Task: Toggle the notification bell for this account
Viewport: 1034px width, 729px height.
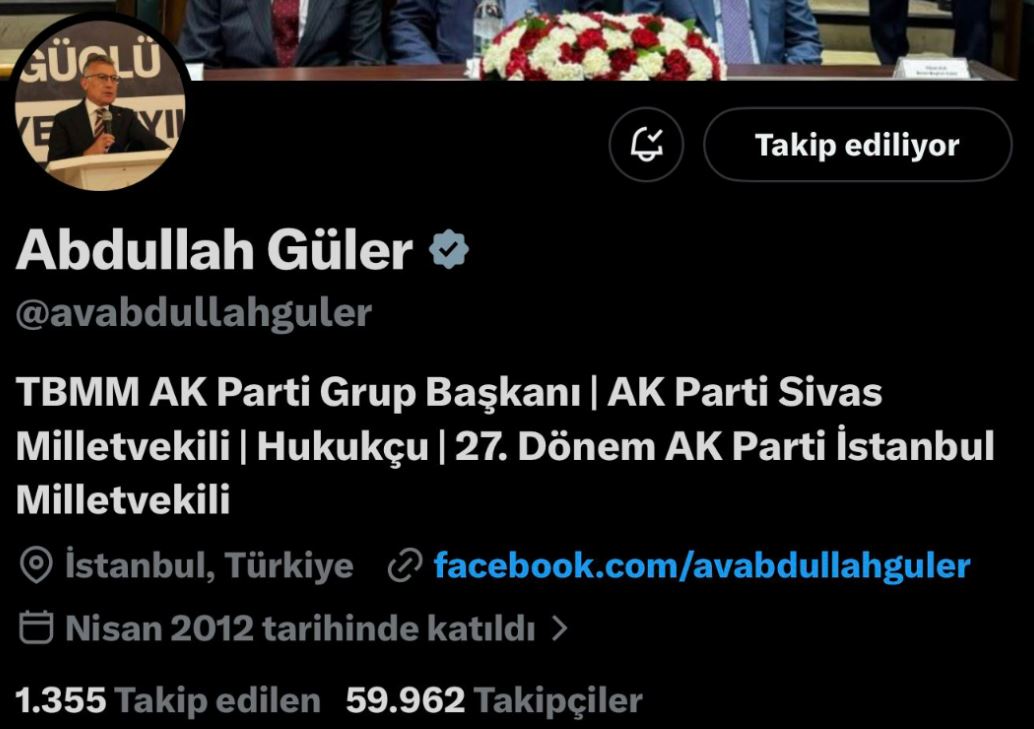Action: [646, 144]
